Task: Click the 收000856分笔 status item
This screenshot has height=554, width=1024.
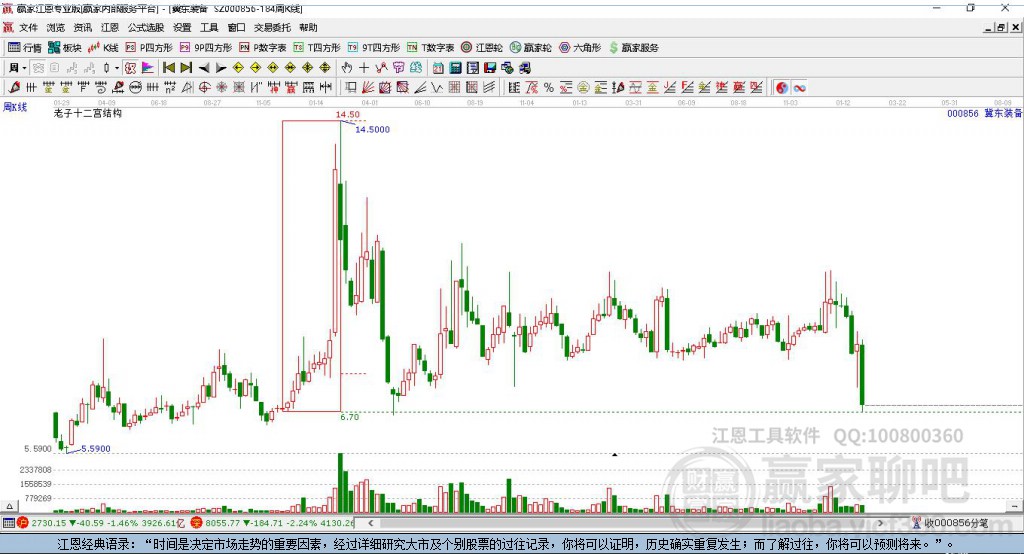Action: coord(950,523)
